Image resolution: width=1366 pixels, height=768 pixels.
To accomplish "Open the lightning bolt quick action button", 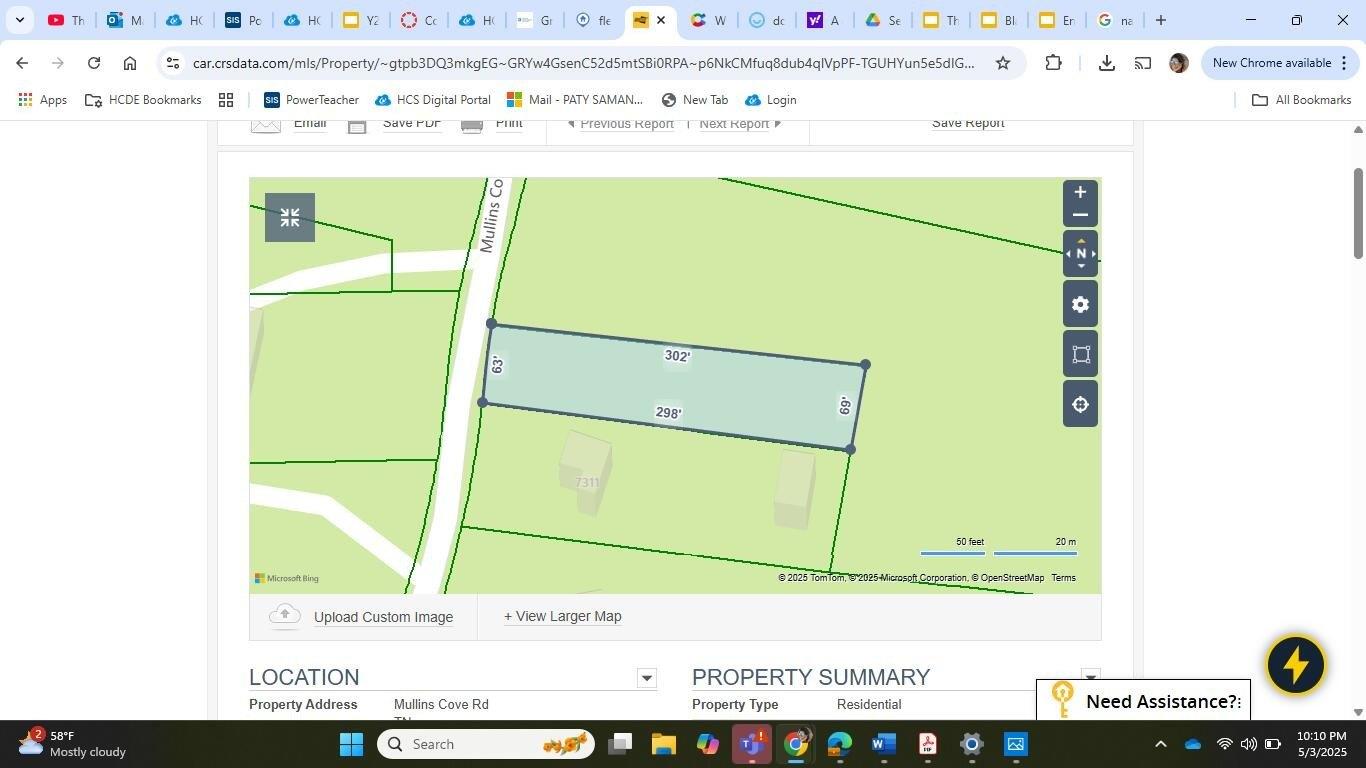I will [1296, 664].
